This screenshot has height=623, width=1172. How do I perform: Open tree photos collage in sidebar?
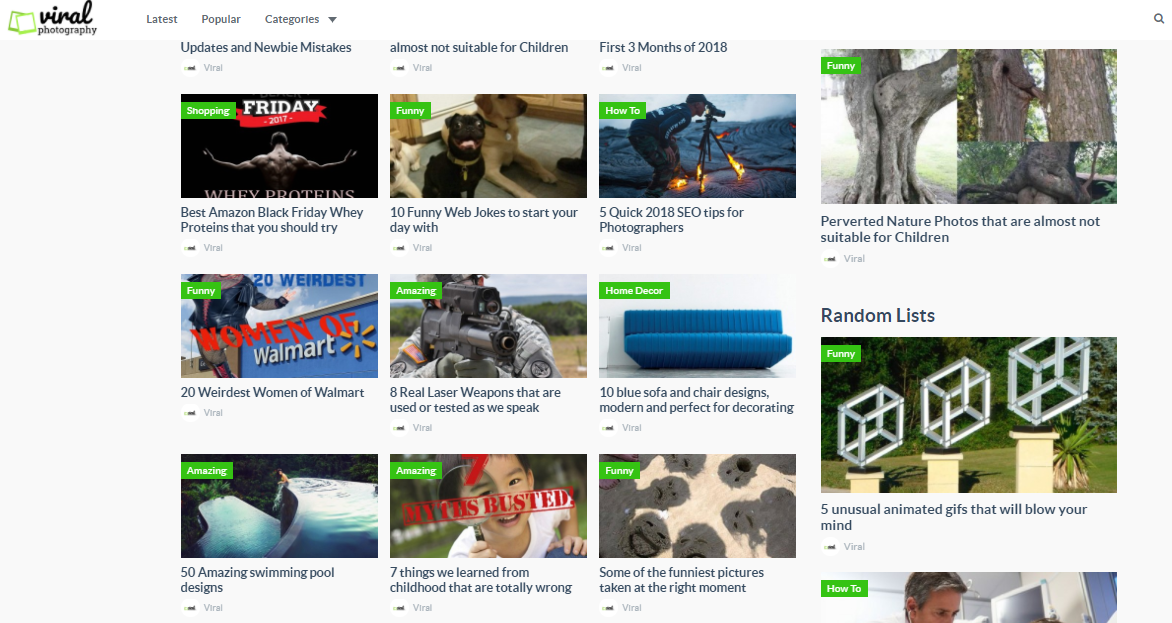pyautogui.click(x=969, y=126)
